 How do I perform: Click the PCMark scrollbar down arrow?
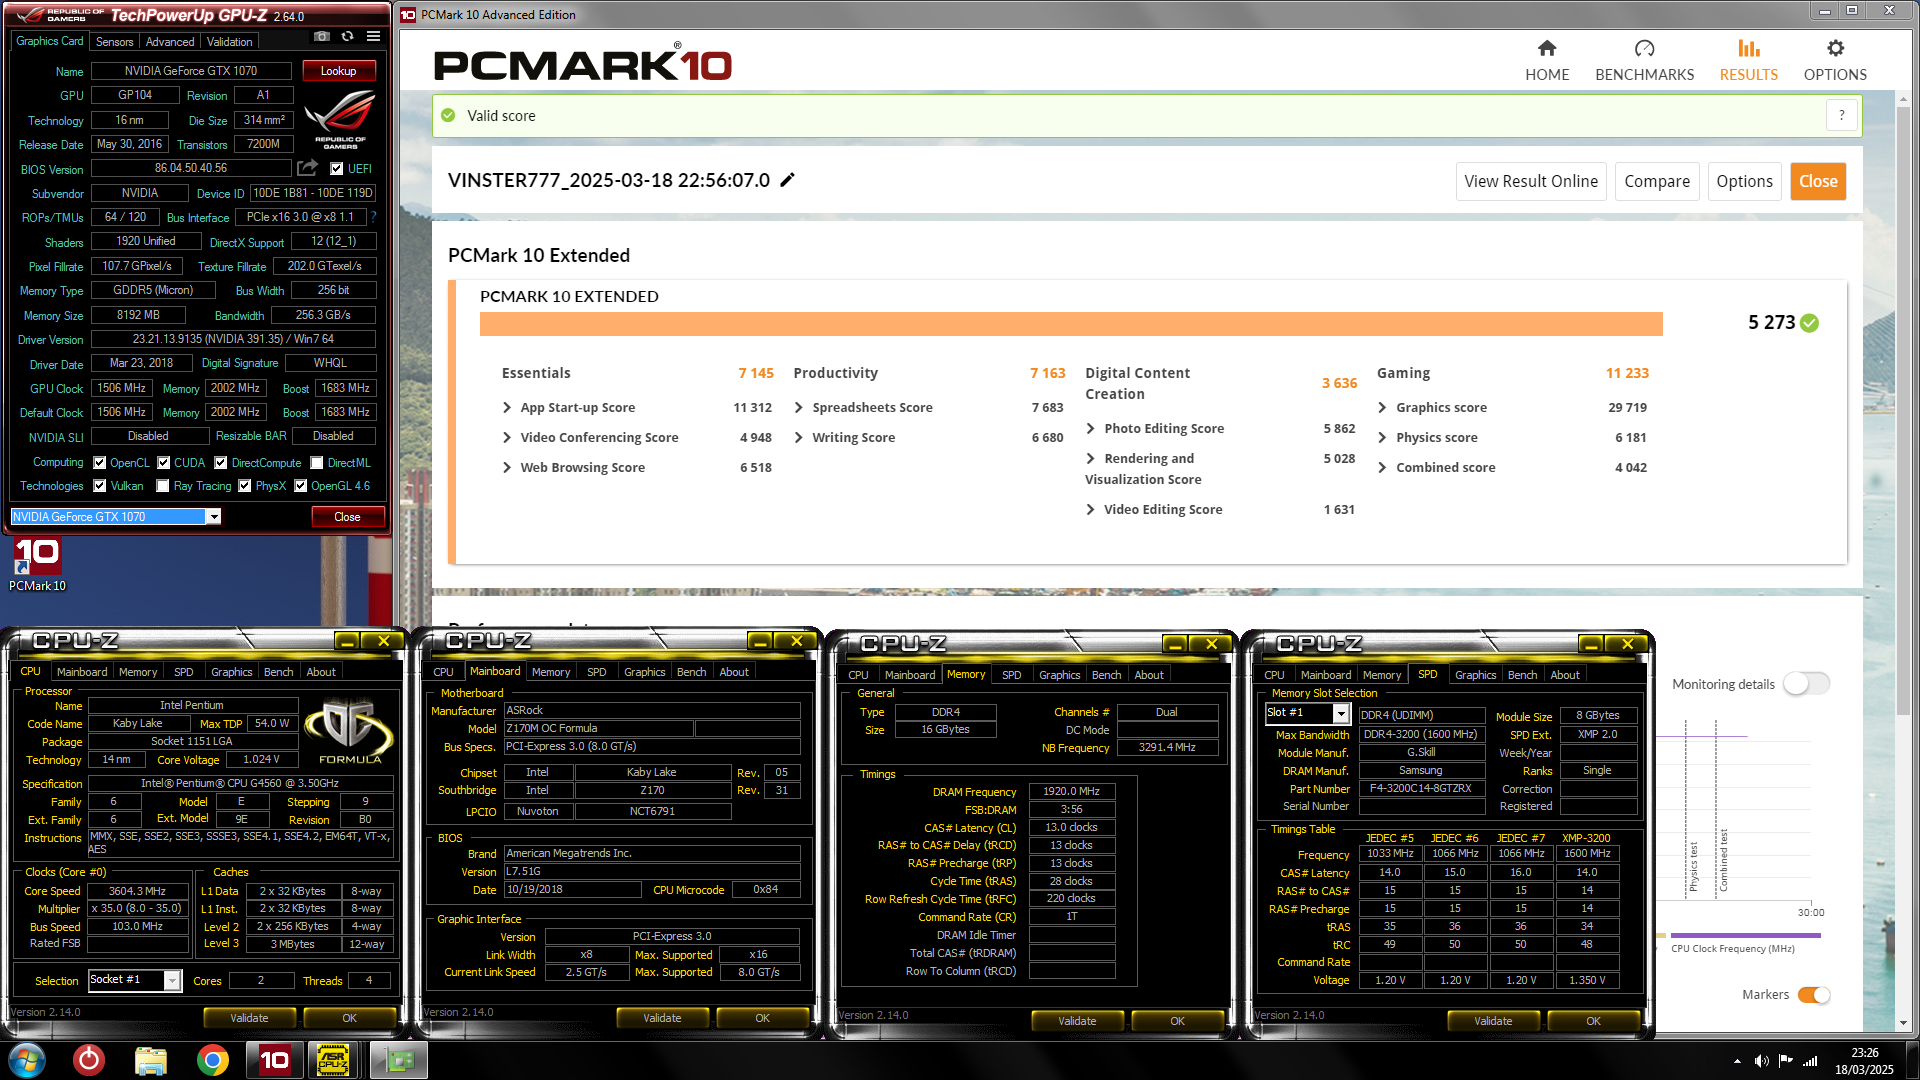[x=1903, y=1025]
